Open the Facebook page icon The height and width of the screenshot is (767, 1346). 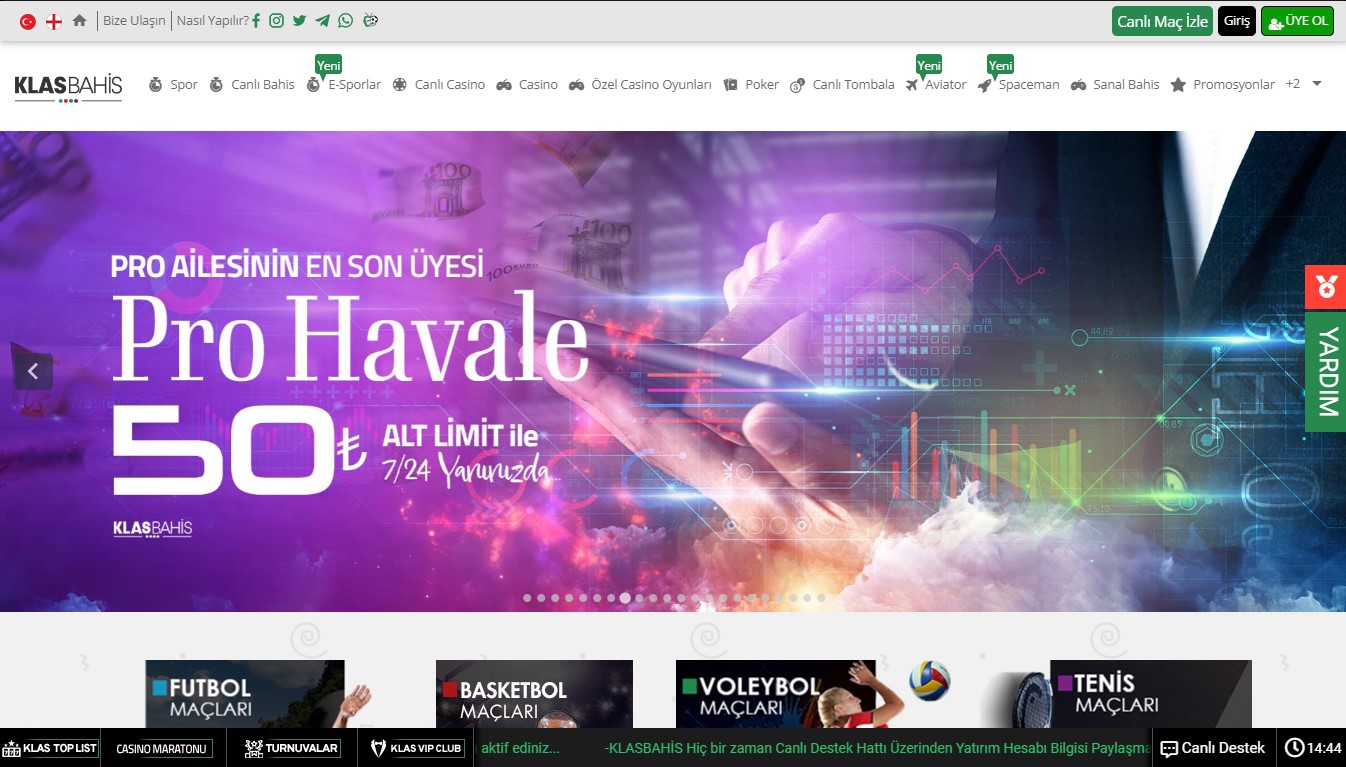coord(257,20)
